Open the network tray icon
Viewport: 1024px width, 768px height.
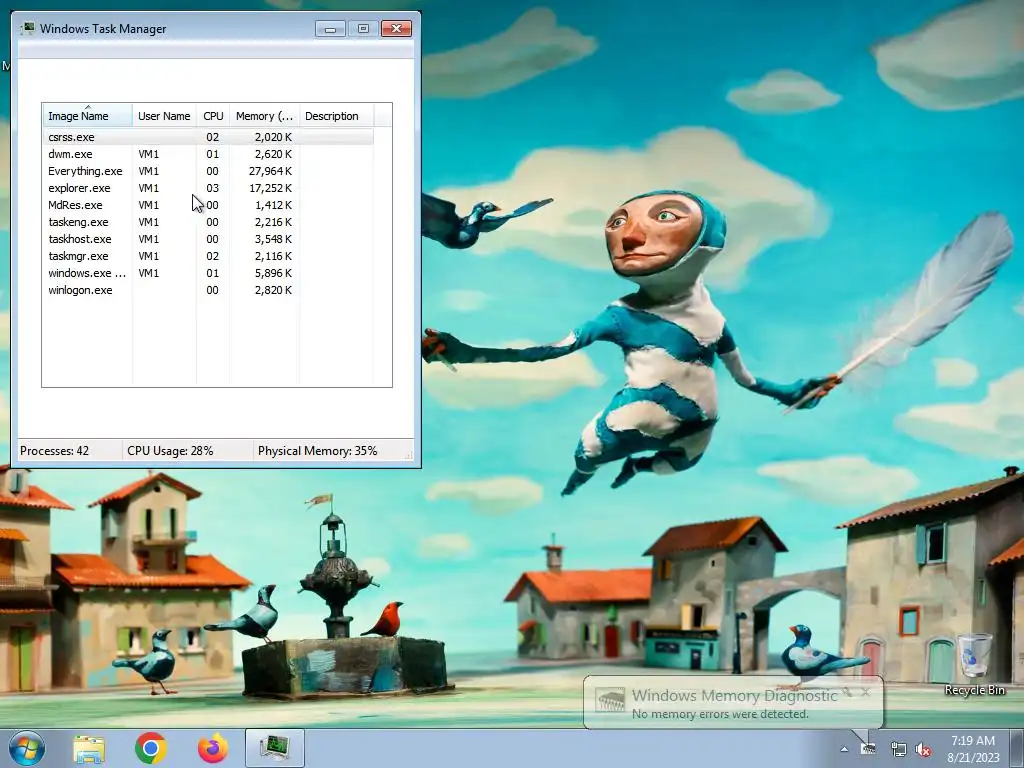pos(899,750)
